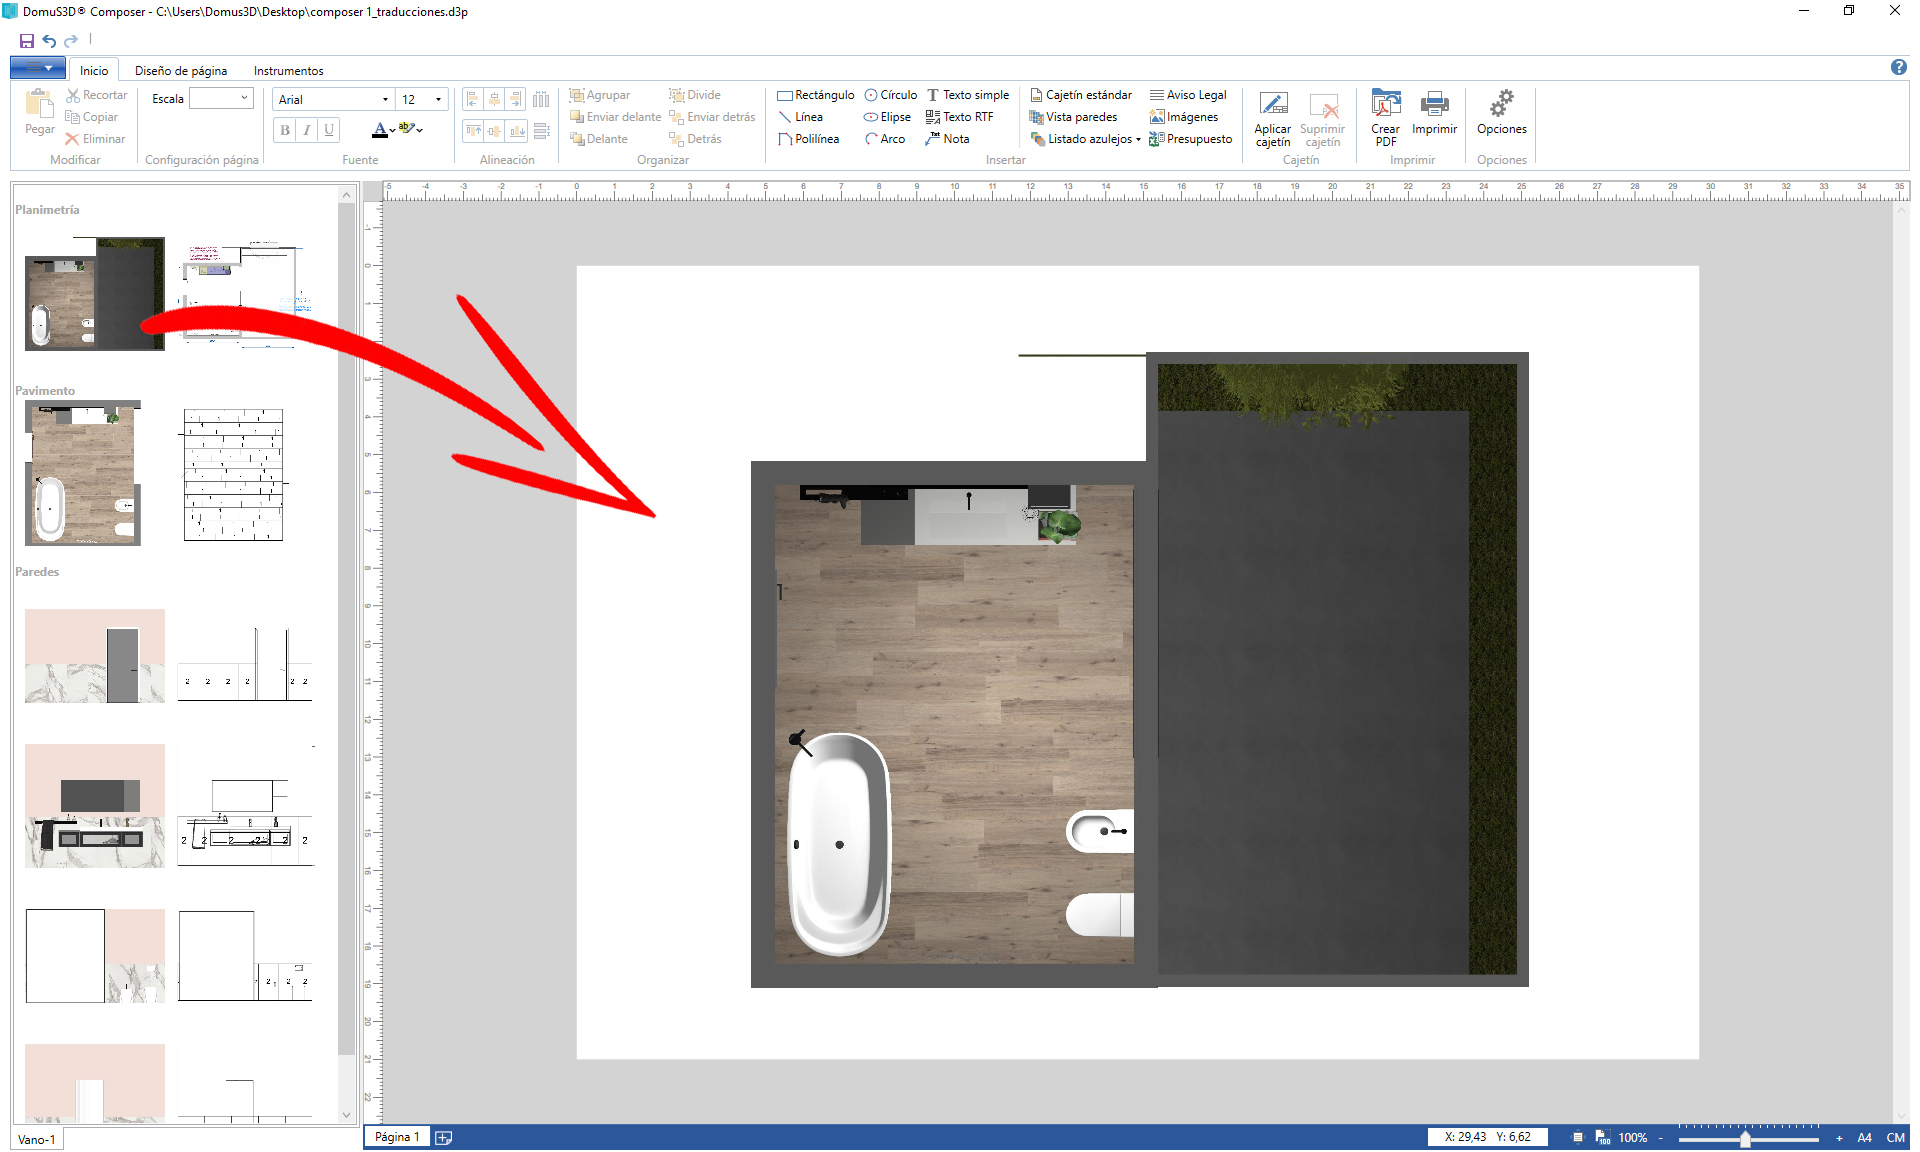The width and height of the screenshot is (1920, 1152).
Task: Align objects to the bottom
Action: pos(516,131)
